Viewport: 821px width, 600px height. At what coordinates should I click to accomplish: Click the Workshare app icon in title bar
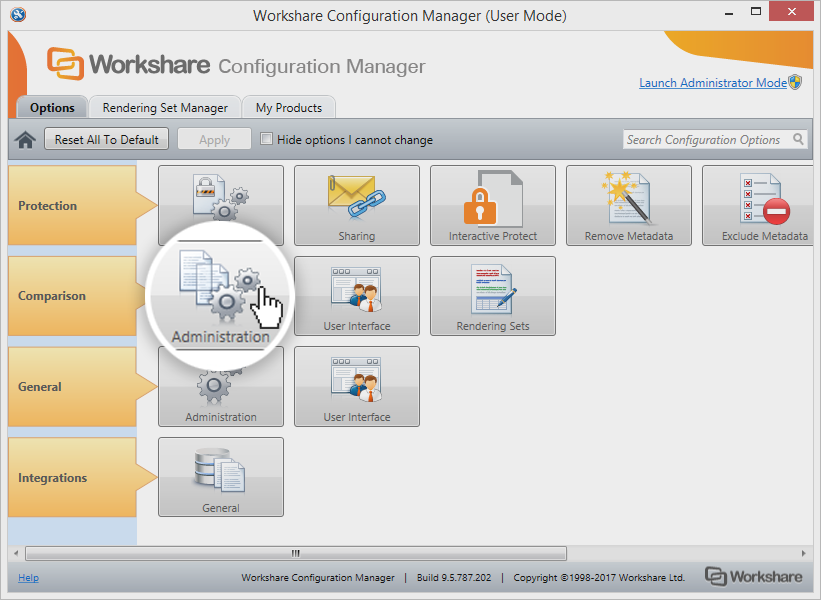(18, 14)
